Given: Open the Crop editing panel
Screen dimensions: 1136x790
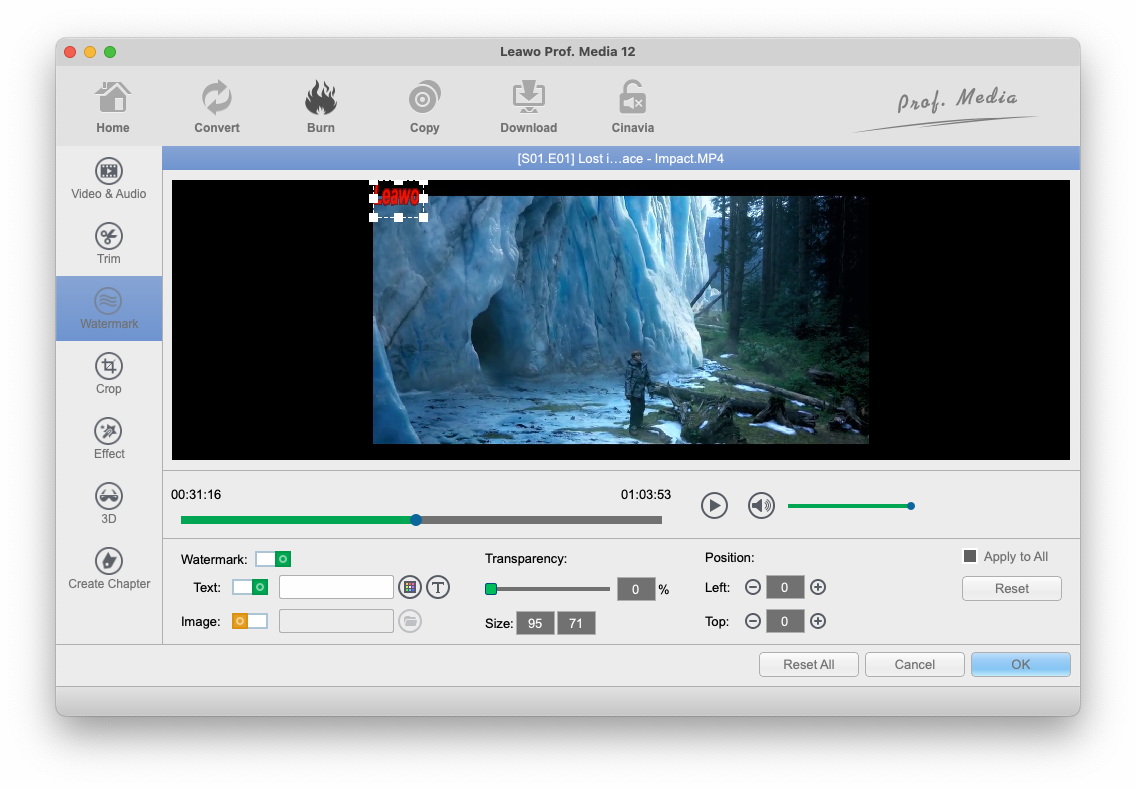Looking at the screenshot, I should pyautogui.click(x=109, y=374).
